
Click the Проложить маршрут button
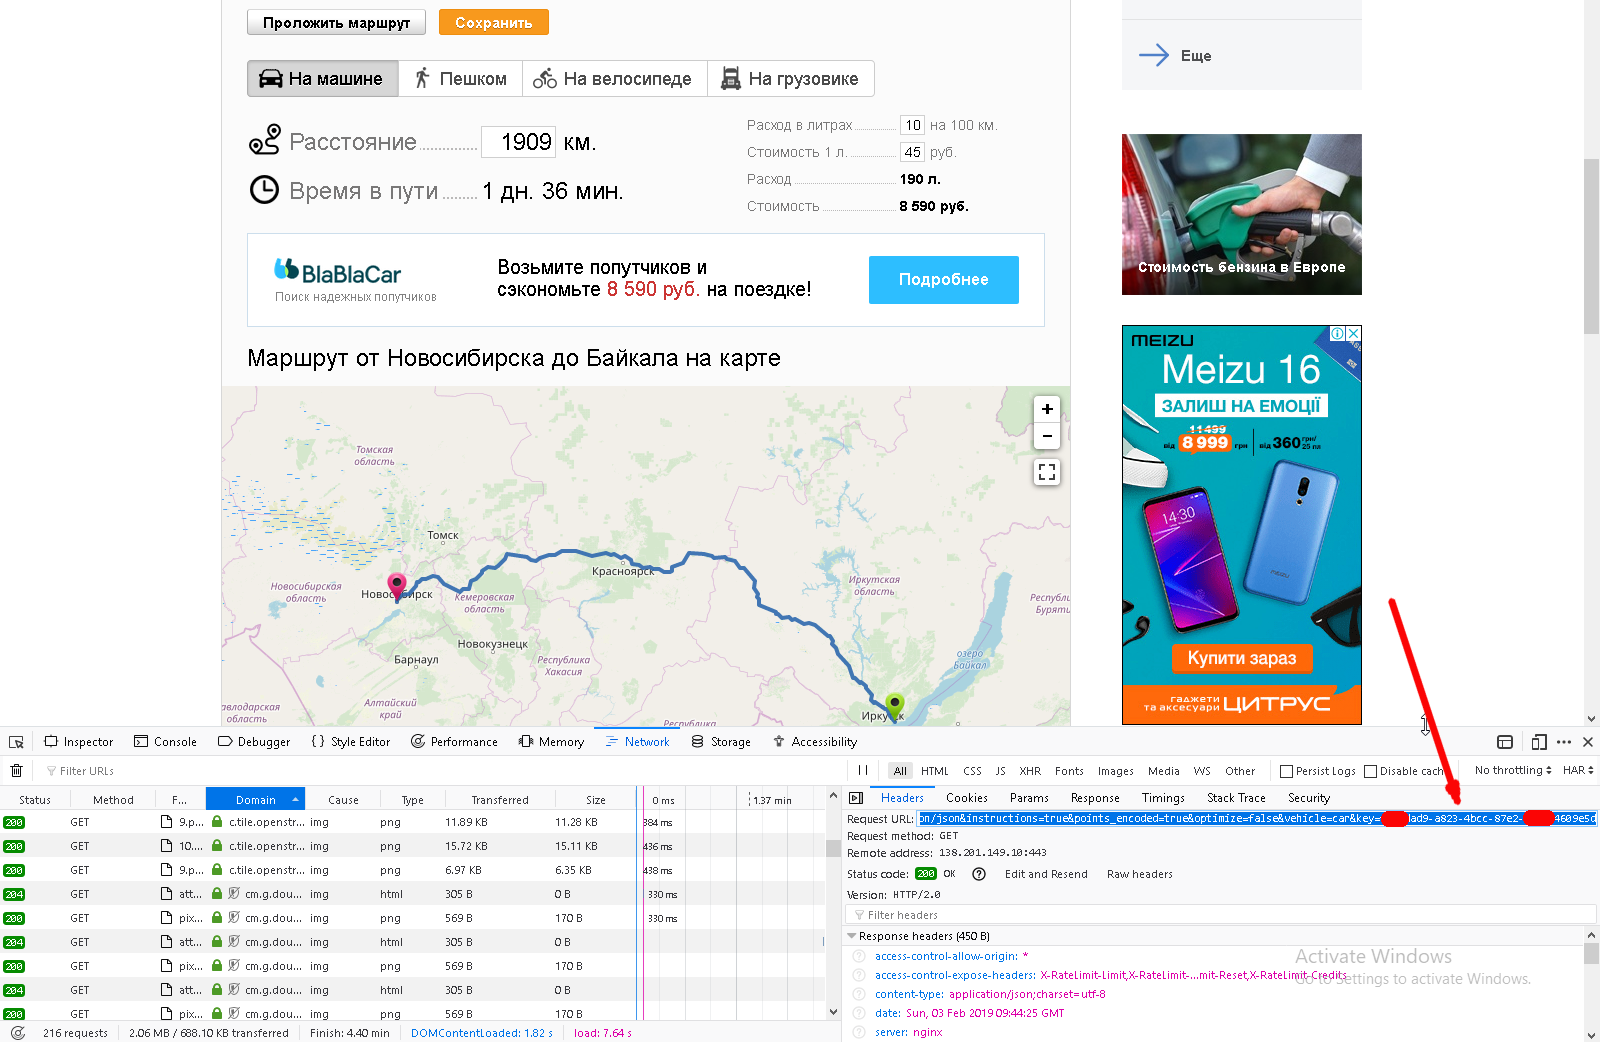pyautogui.click(x=337, y=22)
